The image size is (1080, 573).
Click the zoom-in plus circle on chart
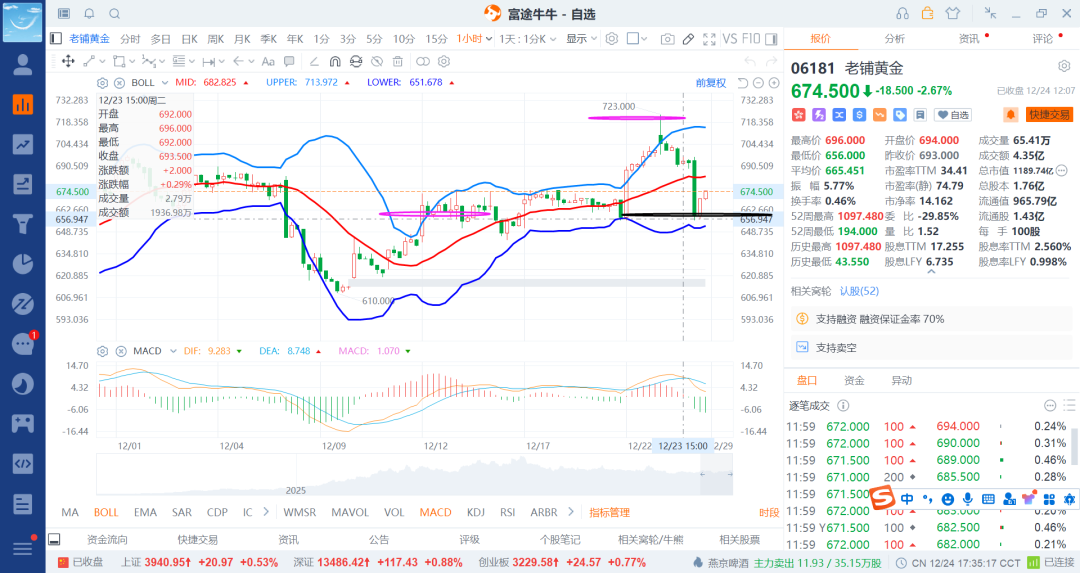774,83
